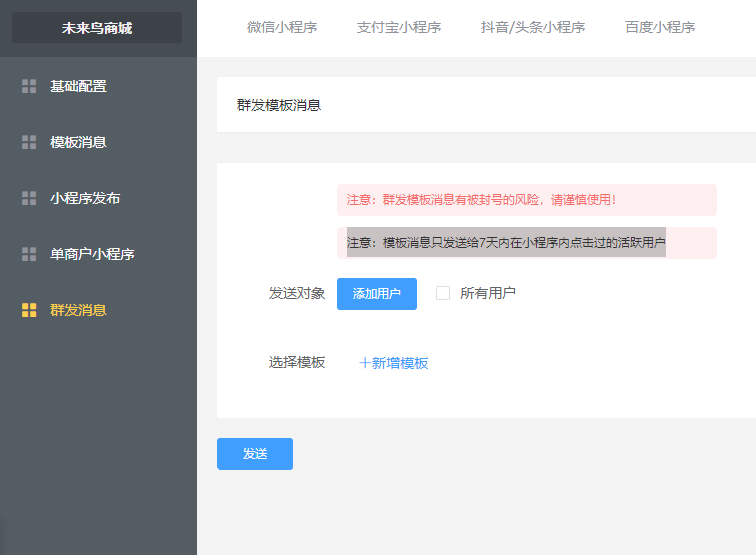Open 模板消息 menu label in sidebar
Viewport: 756px width, 555px height.
pos(78,142)
